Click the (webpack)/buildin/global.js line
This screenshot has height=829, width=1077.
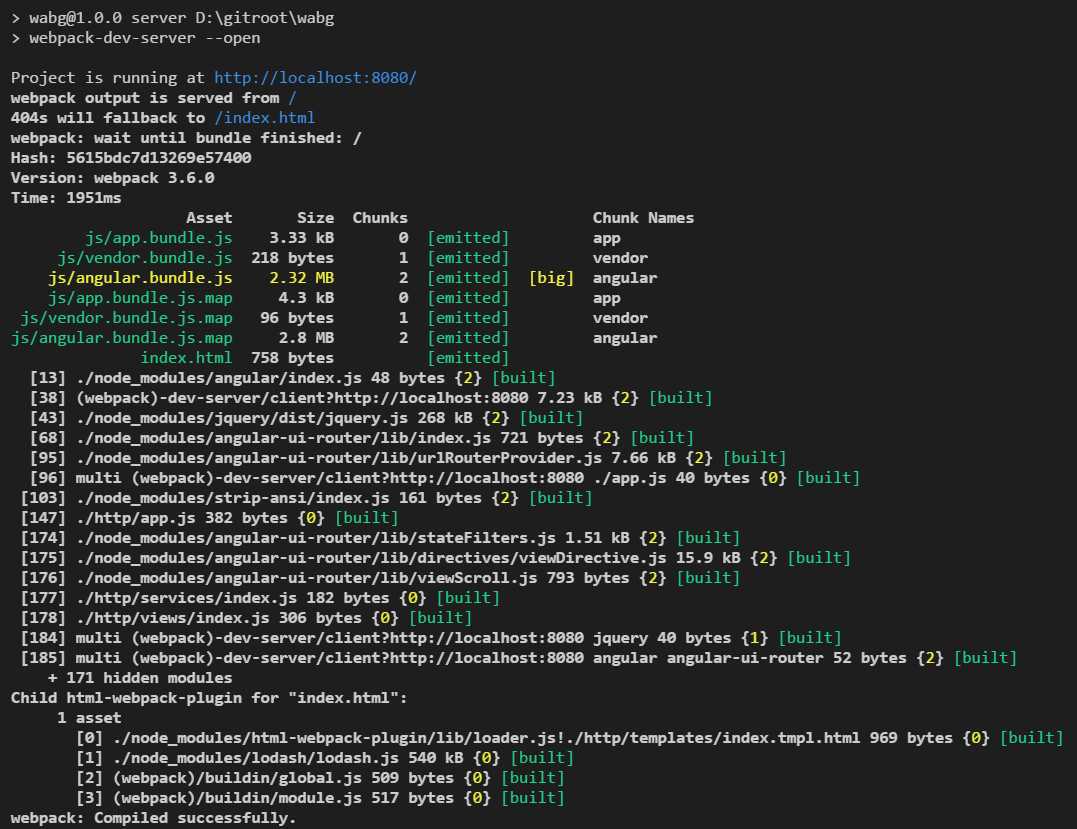pos(320,777)
